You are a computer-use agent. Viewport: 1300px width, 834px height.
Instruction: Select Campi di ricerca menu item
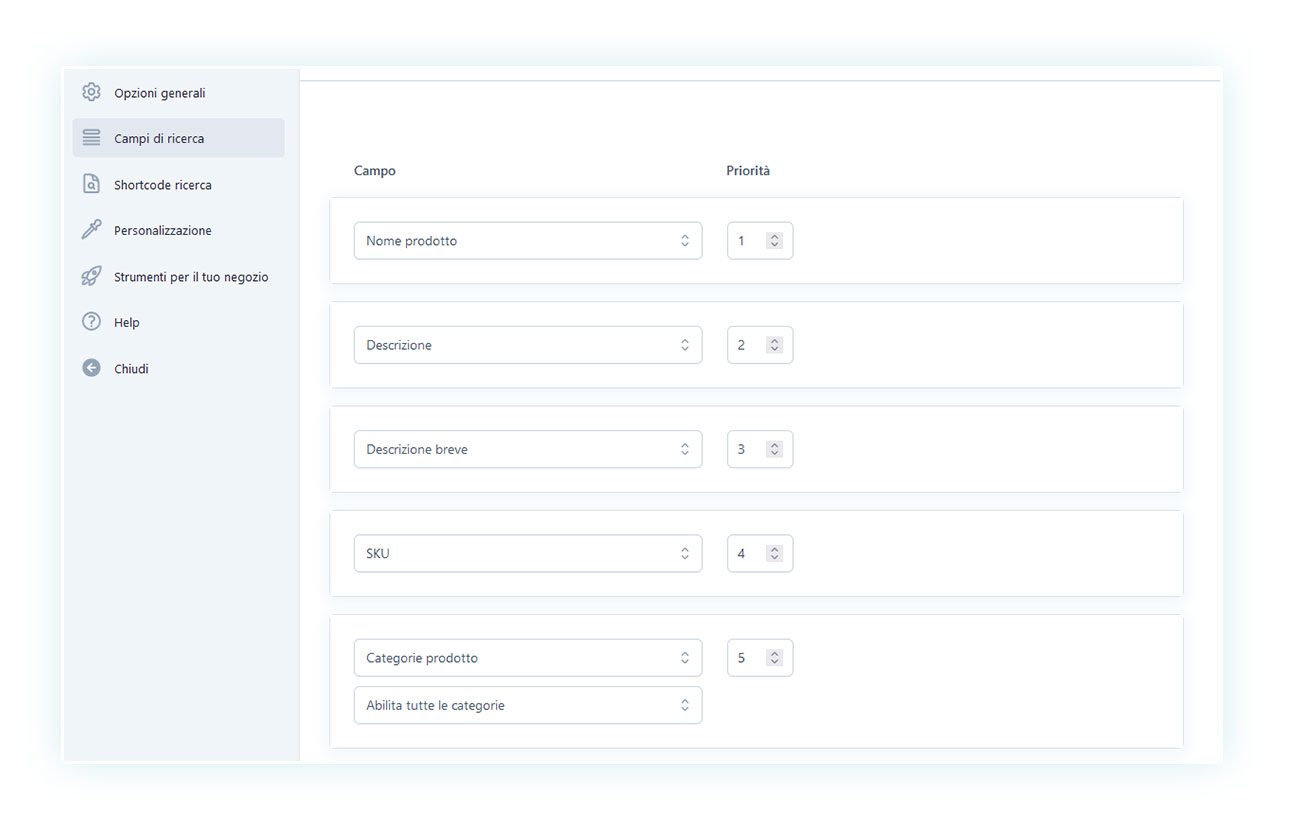178,138
